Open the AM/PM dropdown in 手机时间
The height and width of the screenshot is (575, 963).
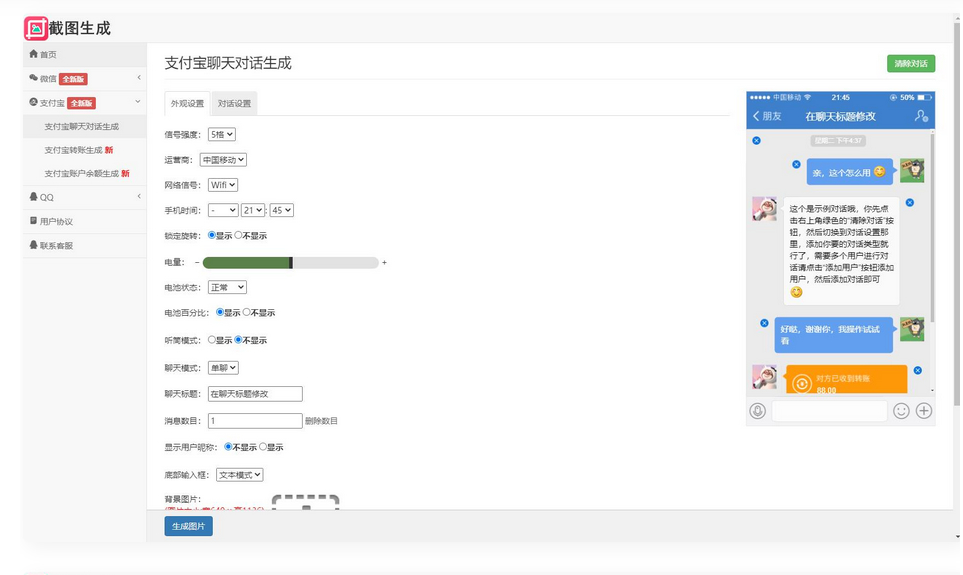click(223, 210)
